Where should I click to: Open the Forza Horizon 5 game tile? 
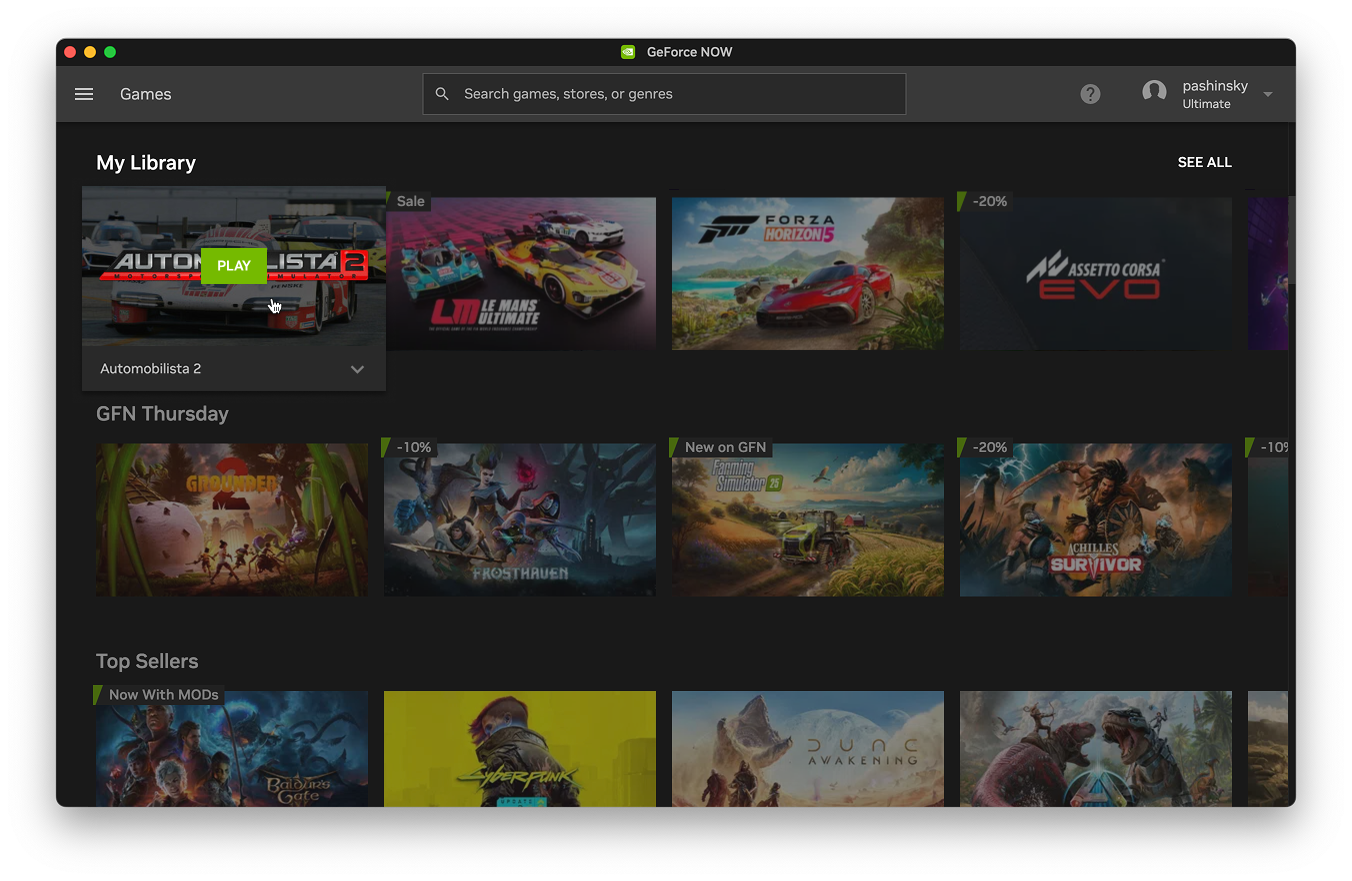tap(808, 273)
